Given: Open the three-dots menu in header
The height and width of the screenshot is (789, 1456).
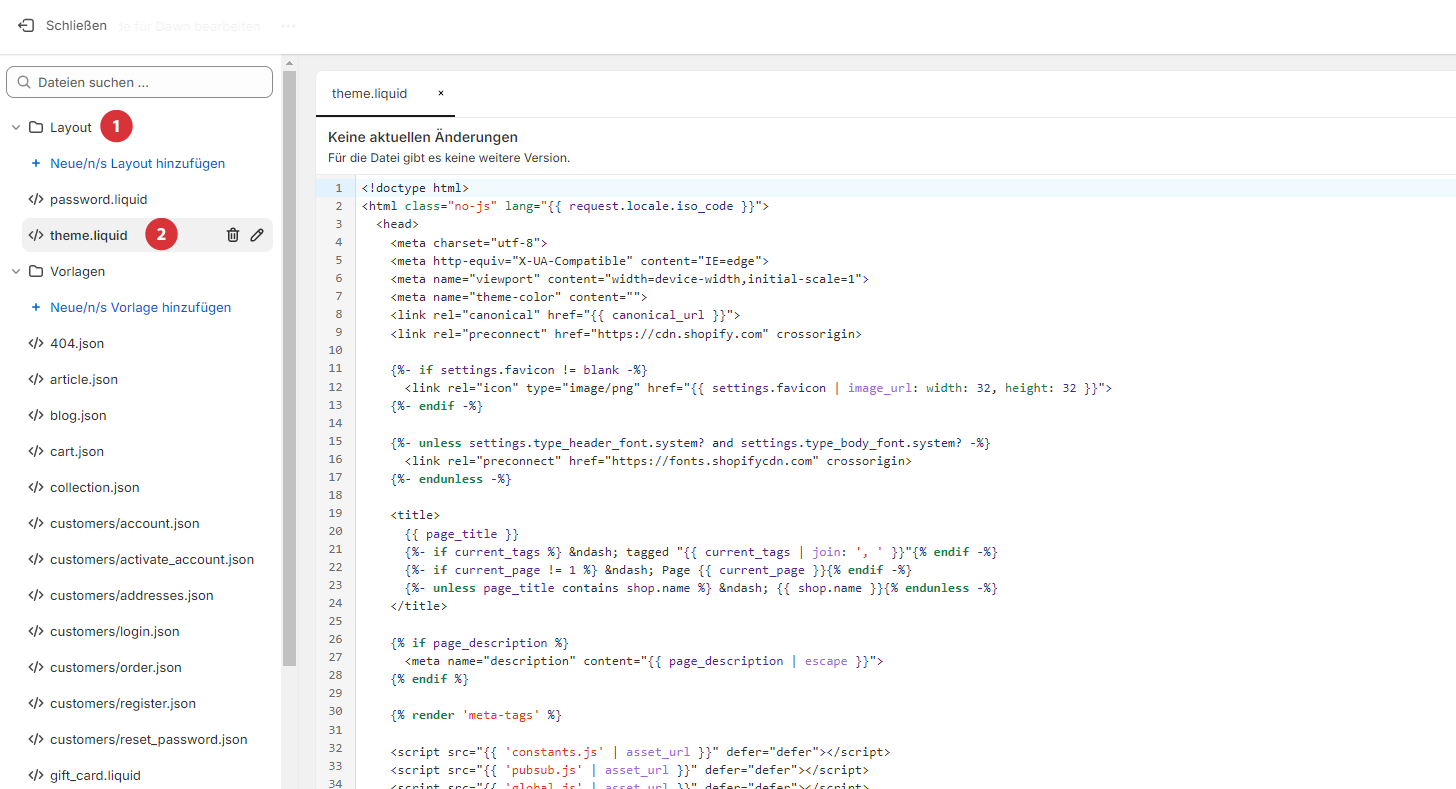Looking at the screenshot, I should click(288, 26).
